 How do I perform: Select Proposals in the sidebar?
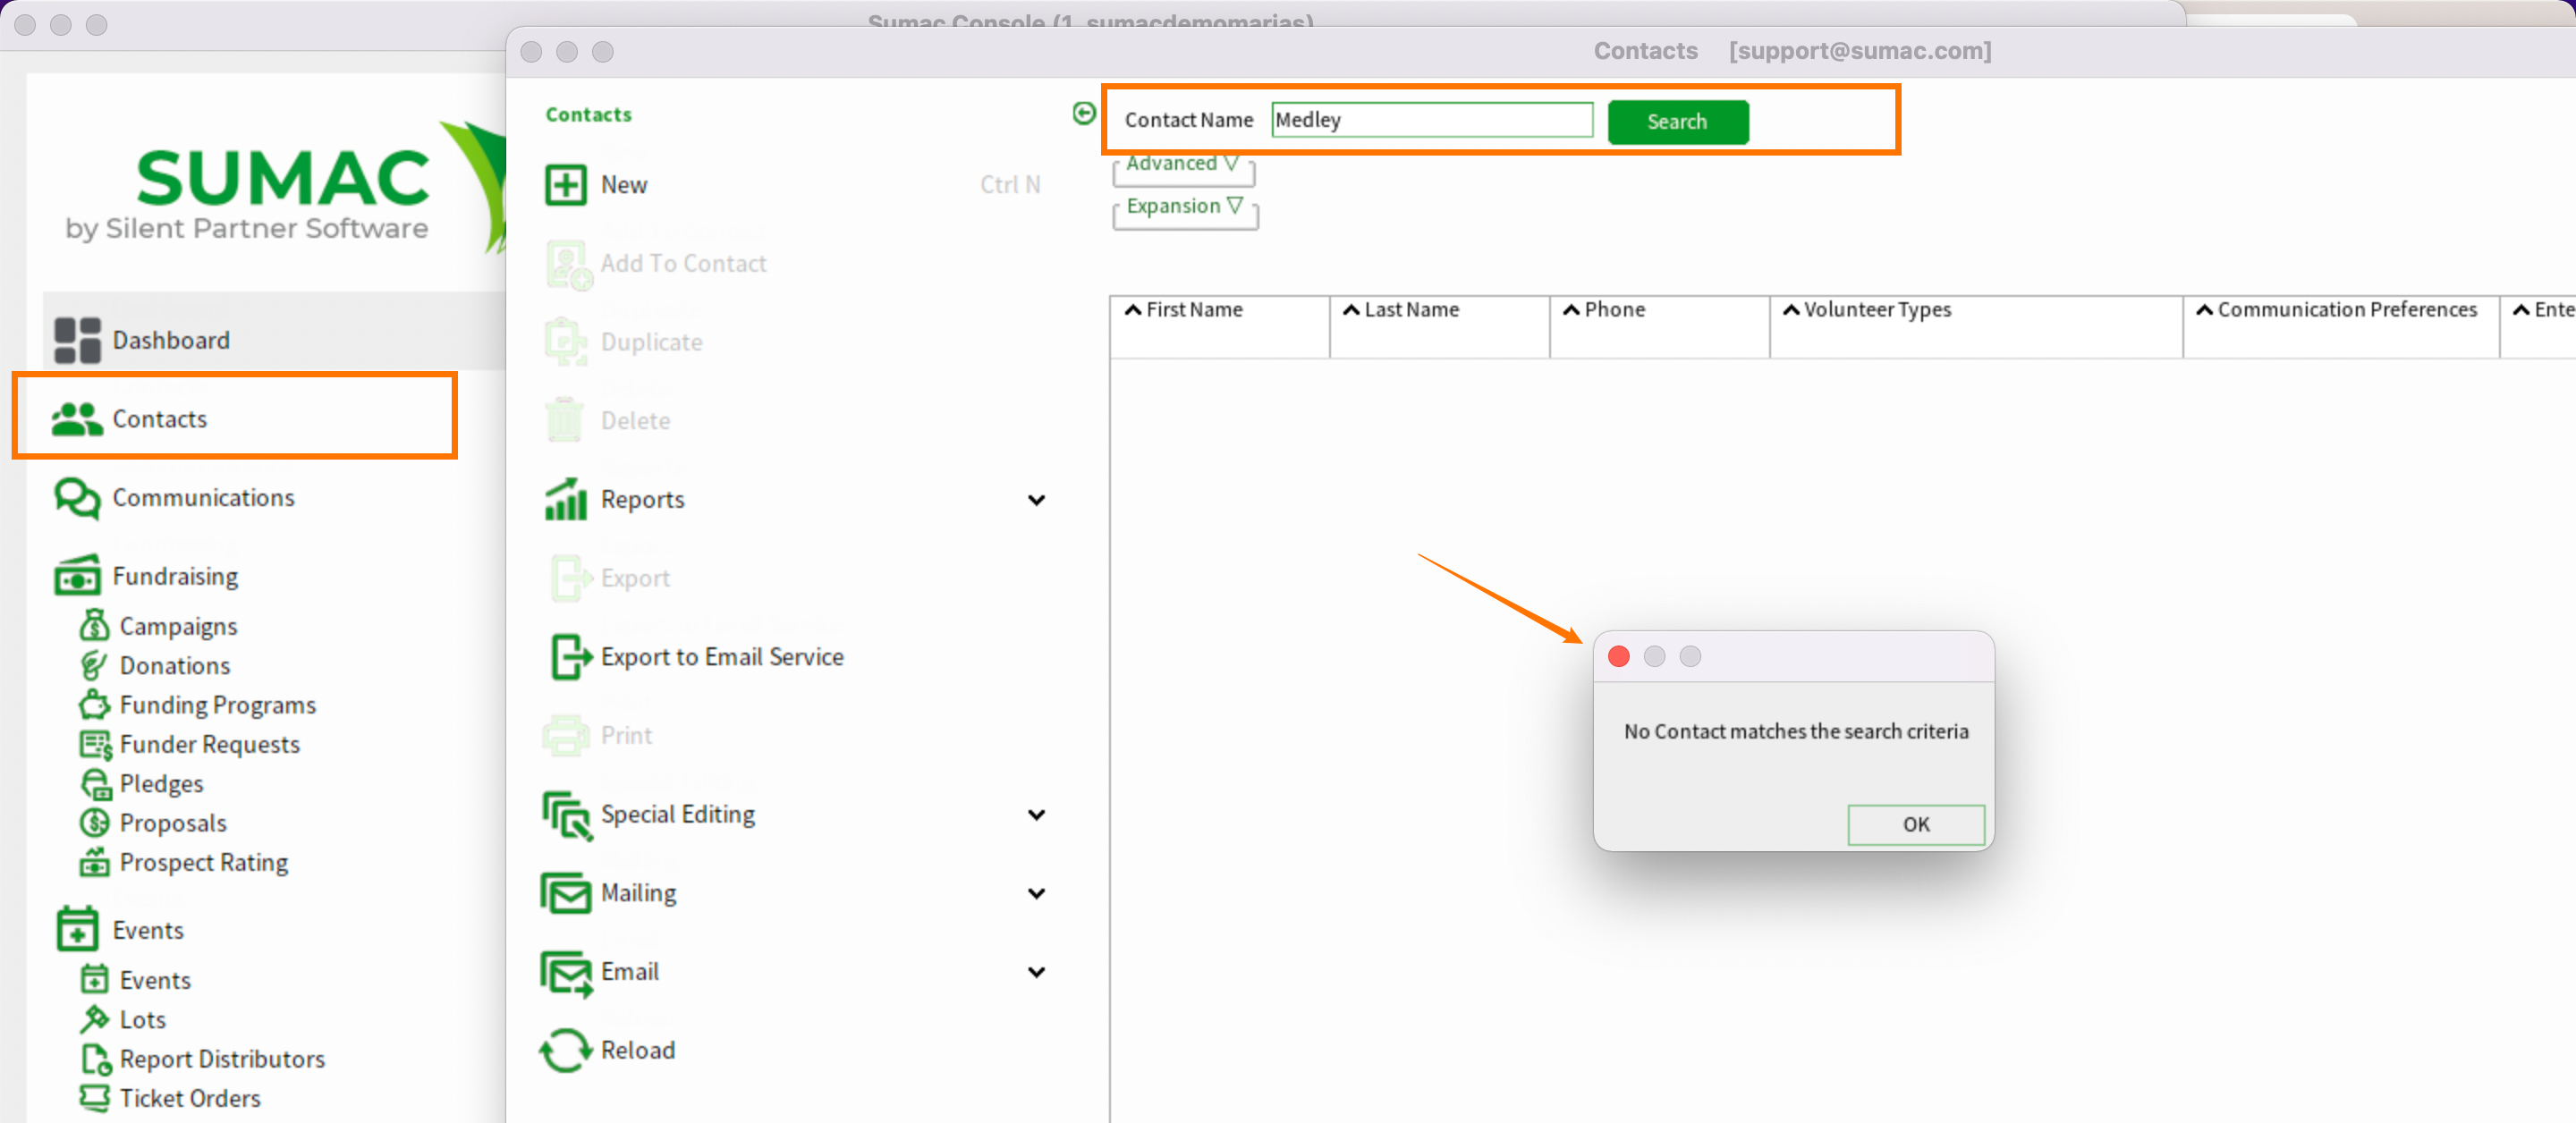(x=173, y=823)
